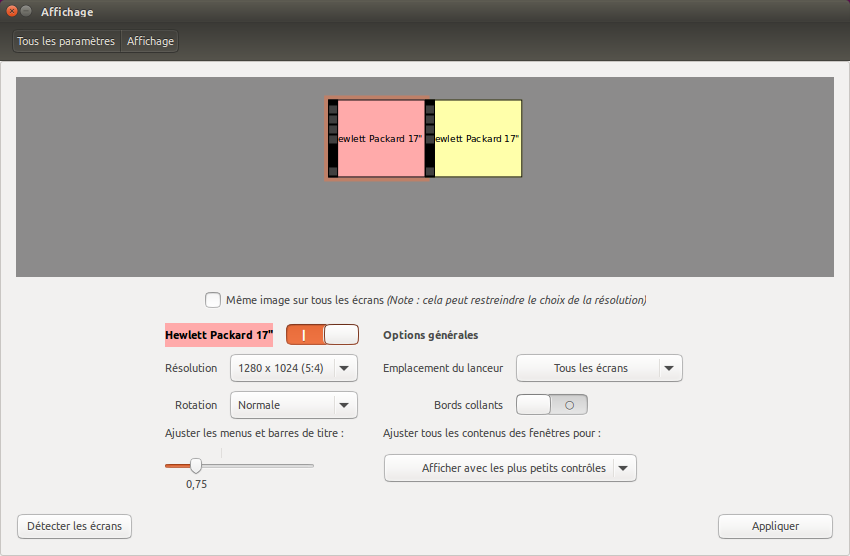Turn on the Bords collants switch
This screenshot has width=850, height=556.
point(551,405)
